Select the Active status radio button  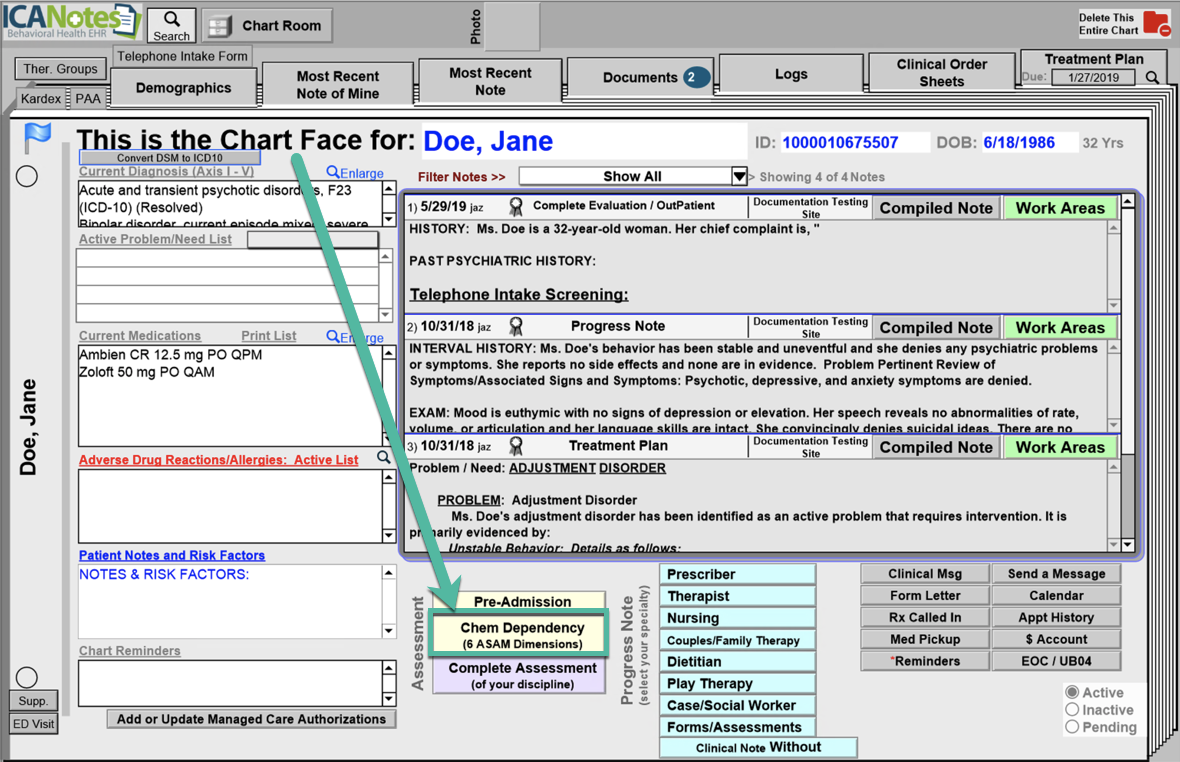[x=1072, y=692]
